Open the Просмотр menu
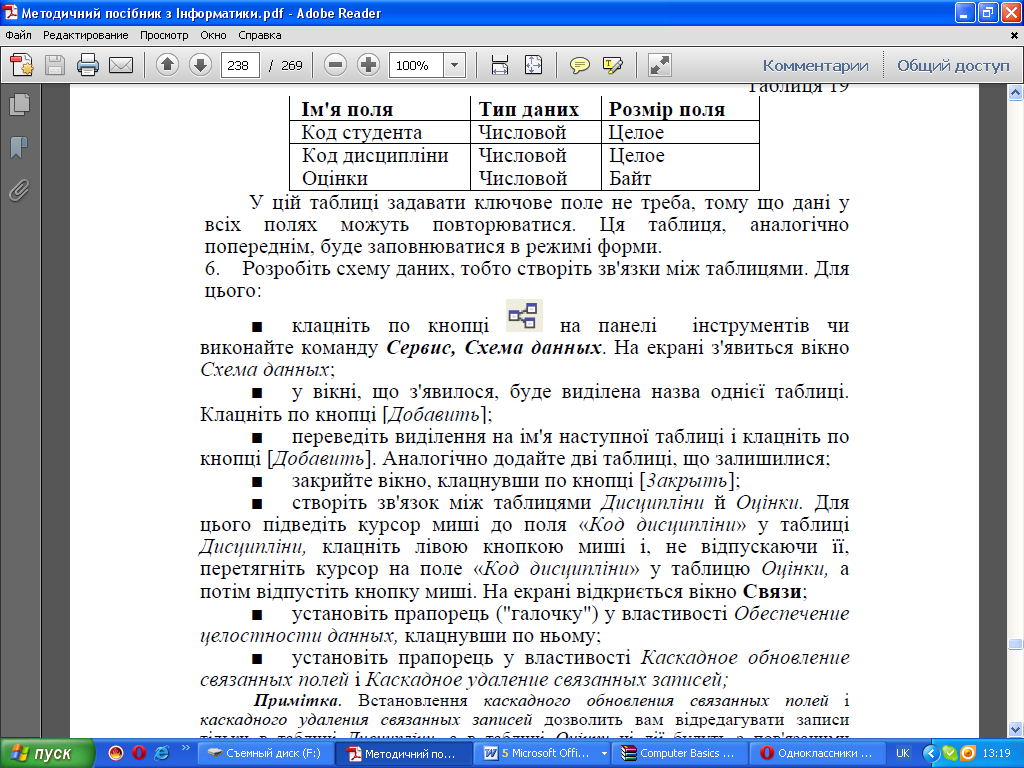Screen dimensions: 1024x768 click(x=164, y=35)
